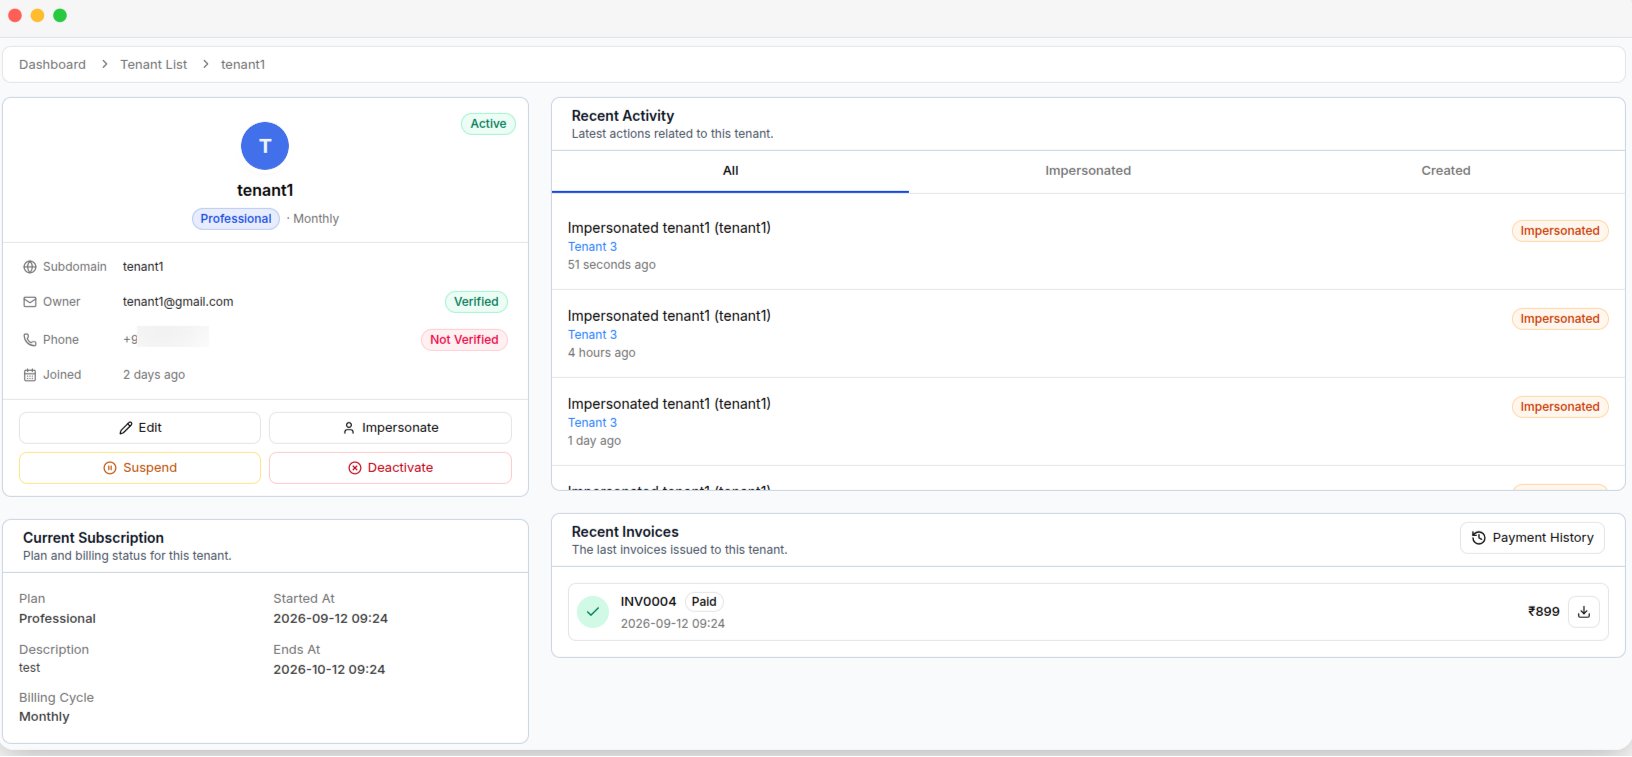Click the invoice amount ₹899
This screenshot has height=757, width=1632.
pos(1543,612)
